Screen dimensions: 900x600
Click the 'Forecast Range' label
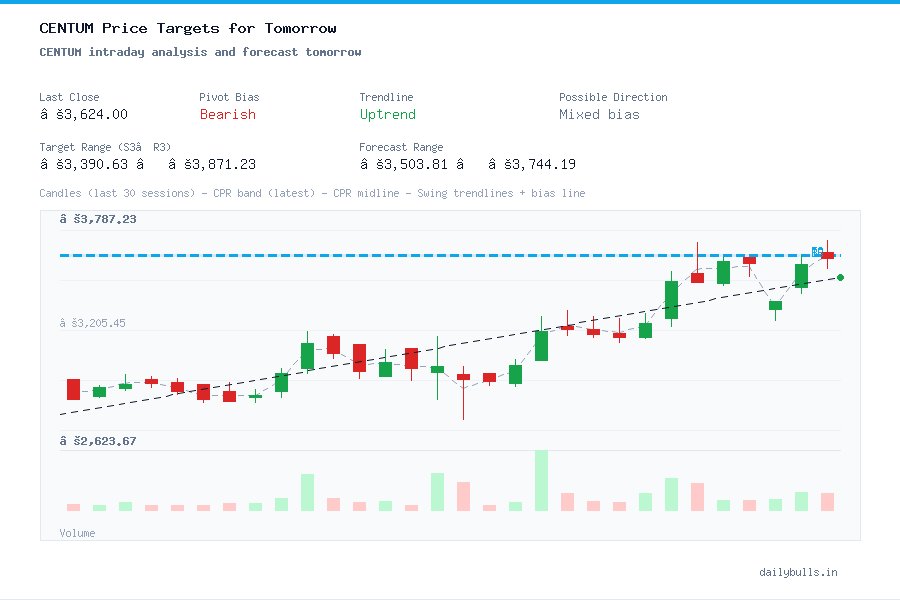click(x=401, y=147)
